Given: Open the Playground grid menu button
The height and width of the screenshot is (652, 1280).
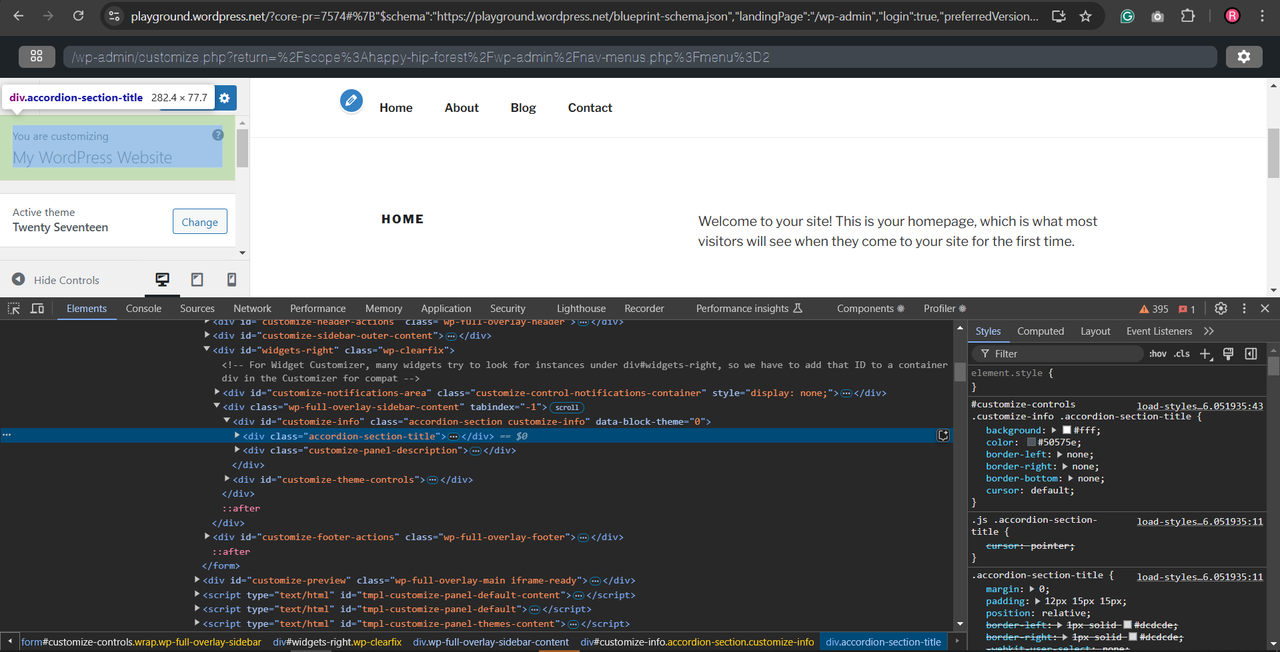Looking at the screenshot, I should (36, 57).
